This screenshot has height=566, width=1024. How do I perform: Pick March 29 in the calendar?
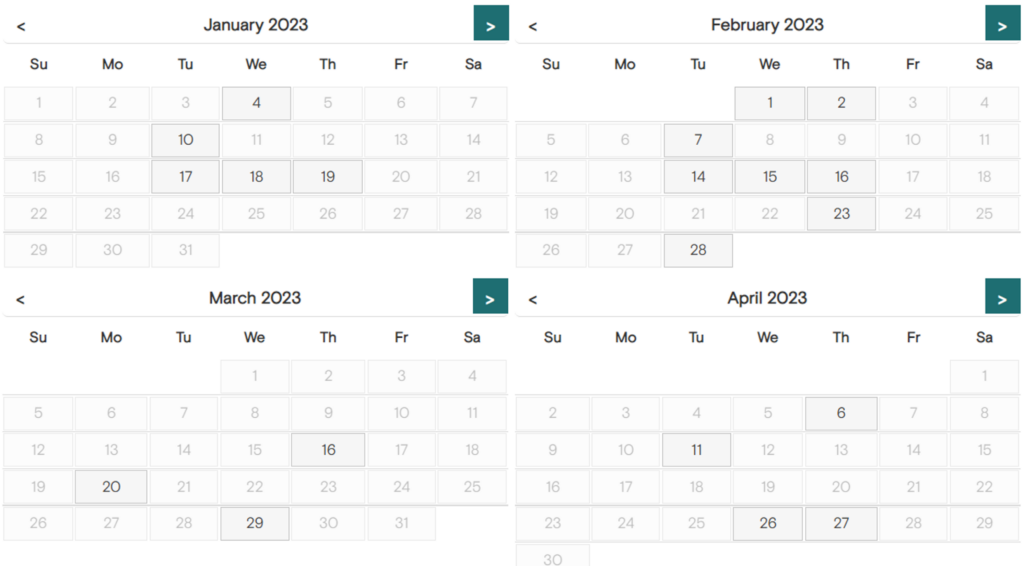pos(255,524)
